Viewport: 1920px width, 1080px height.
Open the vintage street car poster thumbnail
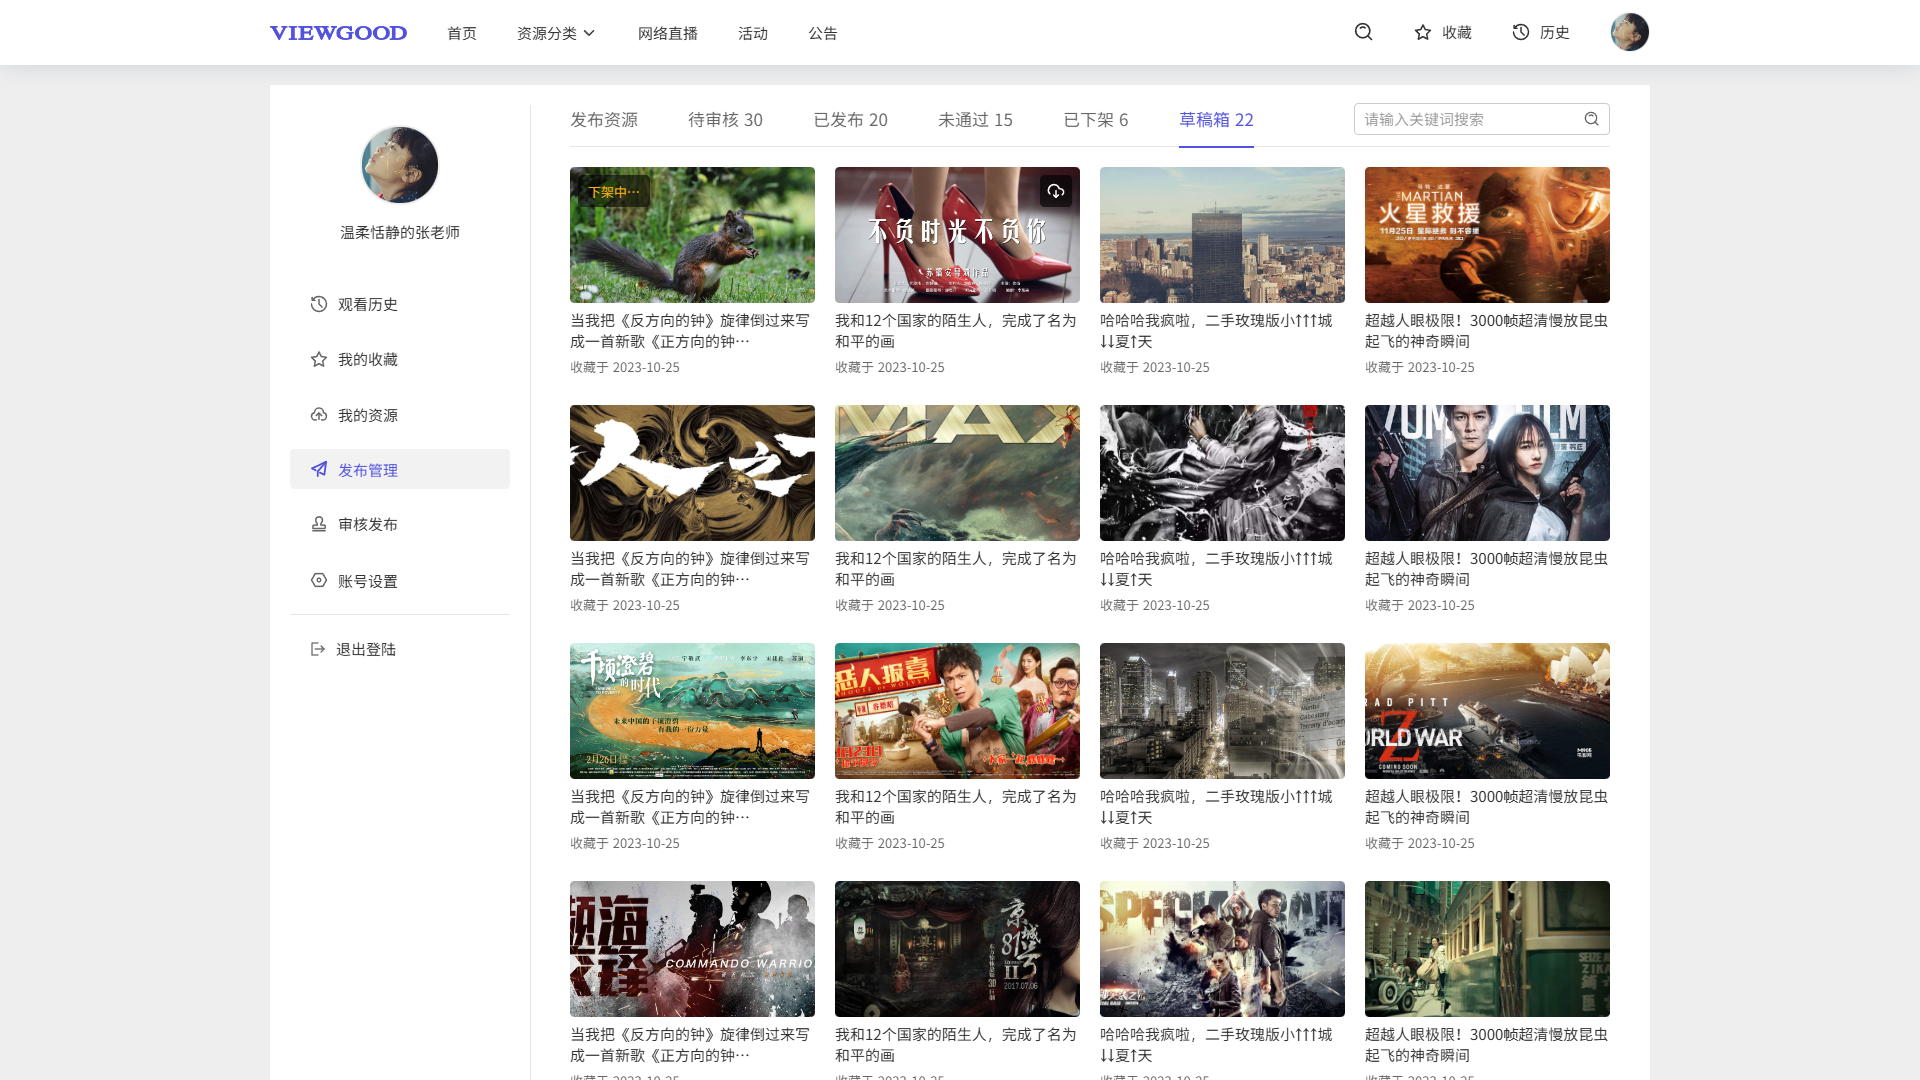1487,949
